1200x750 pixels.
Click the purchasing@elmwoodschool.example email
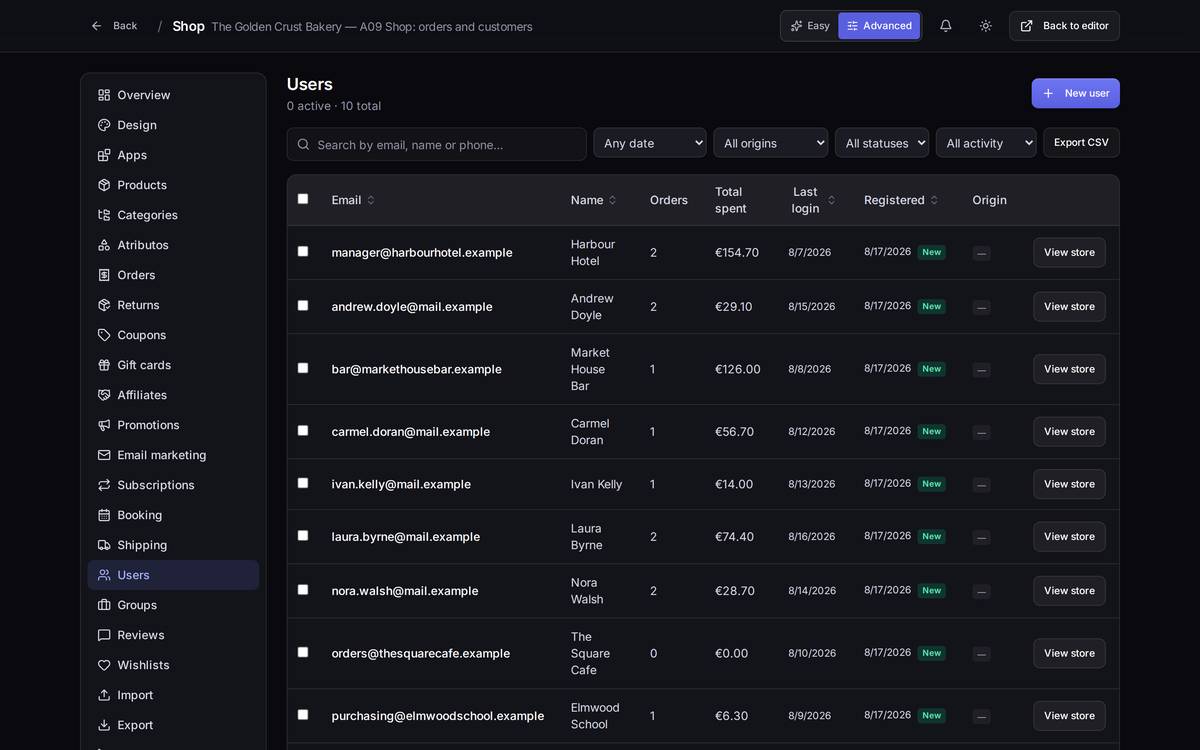(438, 716)
